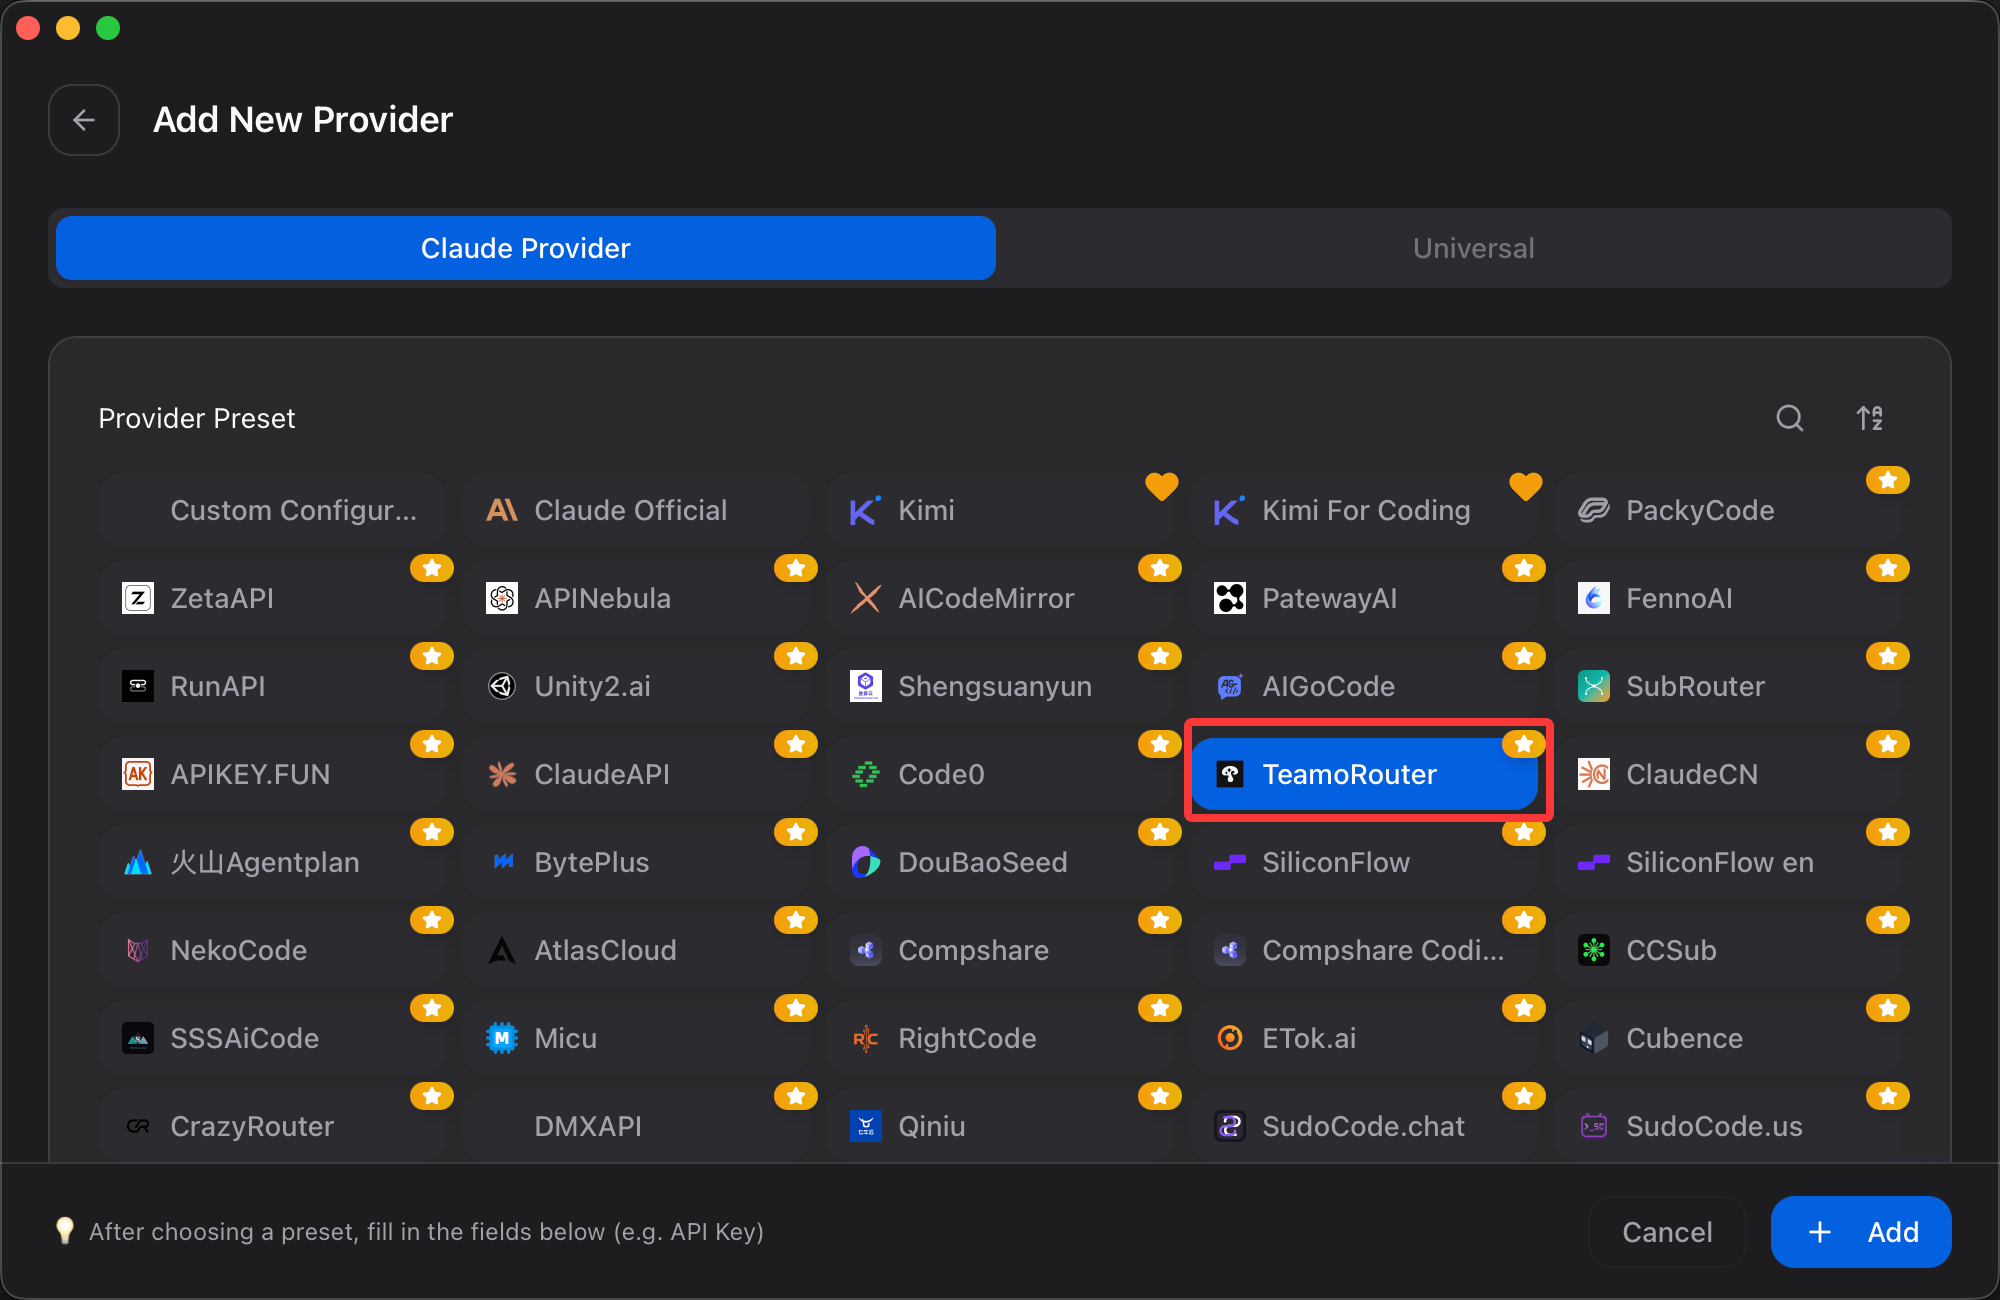Click the lightbulb hint about API Key
2000x1300 pixels.
coord(410,1232)
